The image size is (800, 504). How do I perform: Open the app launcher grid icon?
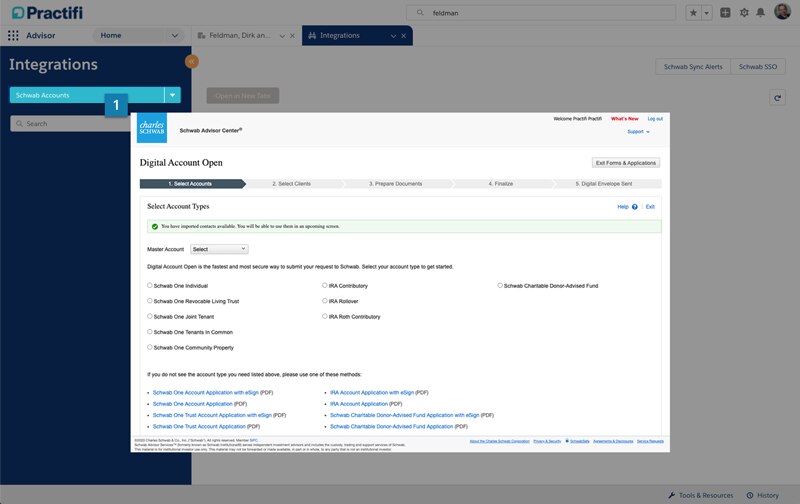14,35
